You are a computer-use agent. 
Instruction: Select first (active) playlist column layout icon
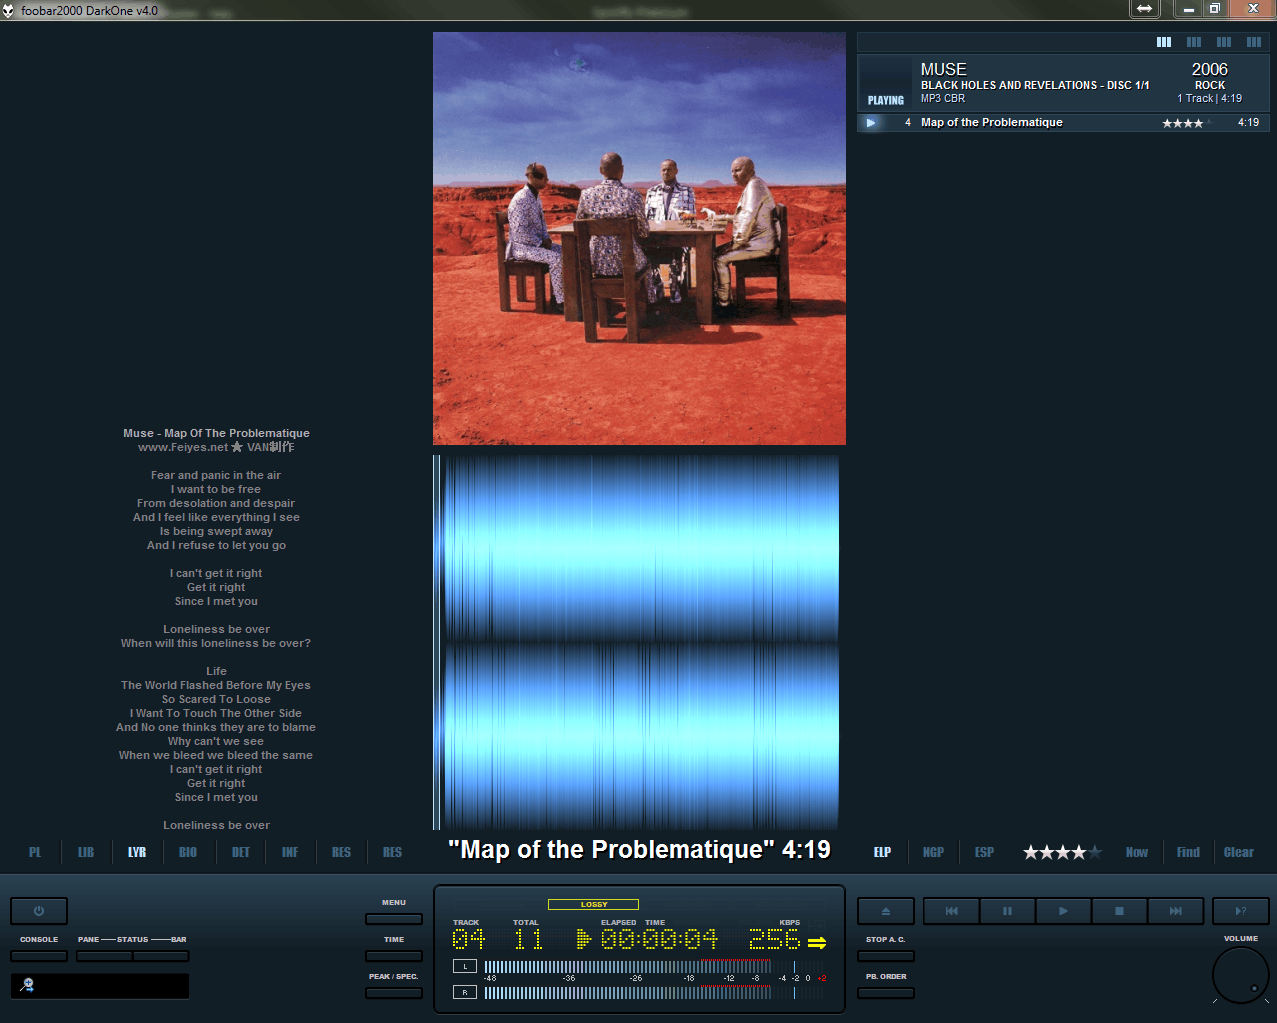(1164, 42)
